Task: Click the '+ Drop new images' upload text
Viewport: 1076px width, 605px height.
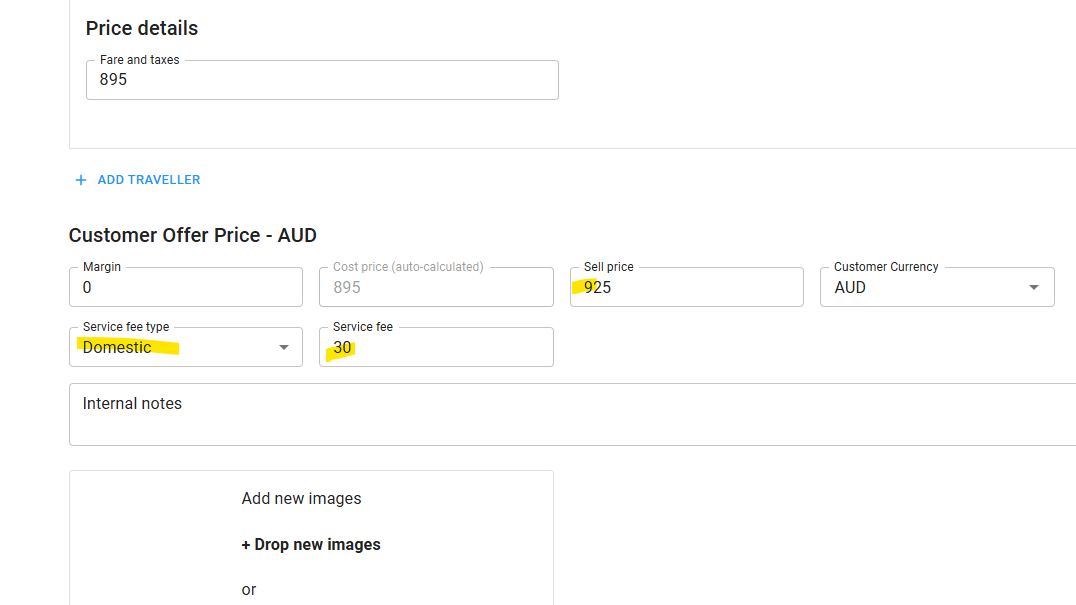Action: [x=311, y=545]
